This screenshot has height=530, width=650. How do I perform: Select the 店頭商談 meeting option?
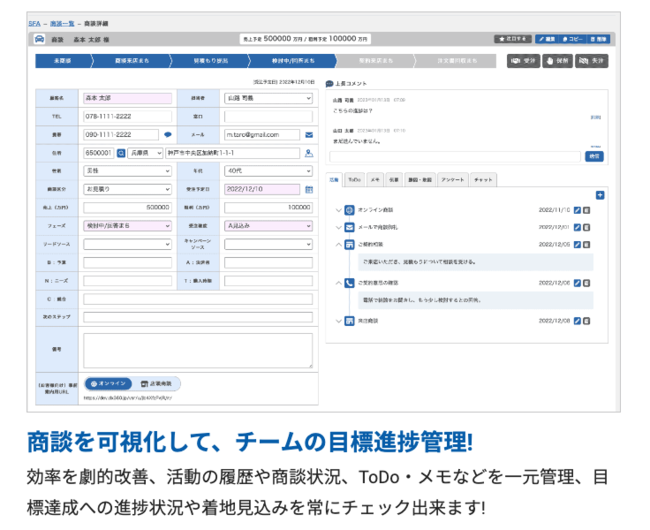click(x=156, y=383)
